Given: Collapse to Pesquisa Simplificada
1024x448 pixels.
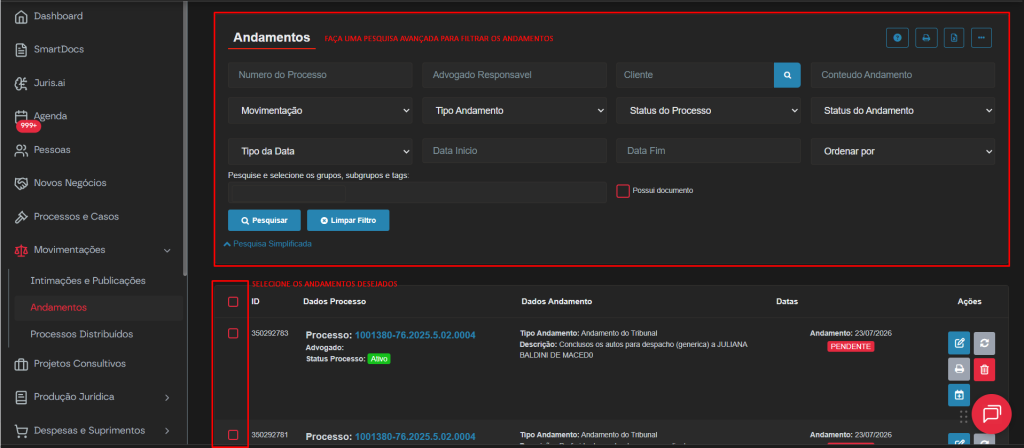Looking at the screenshot, I should coord(268,244).
